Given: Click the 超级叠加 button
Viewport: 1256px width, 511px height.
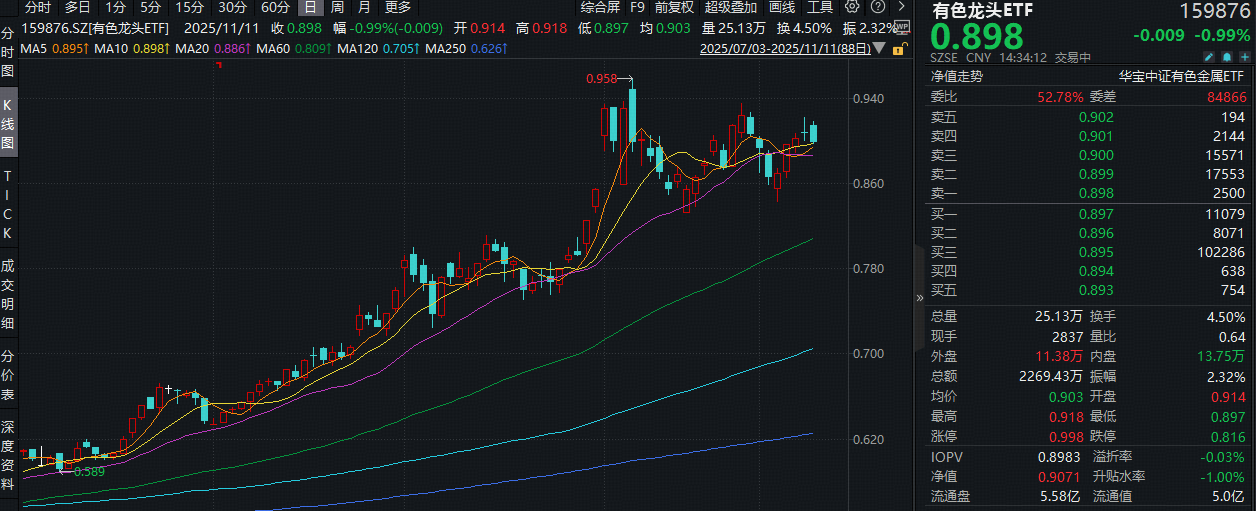Looking at the screenshot, I should coord(731,7).
